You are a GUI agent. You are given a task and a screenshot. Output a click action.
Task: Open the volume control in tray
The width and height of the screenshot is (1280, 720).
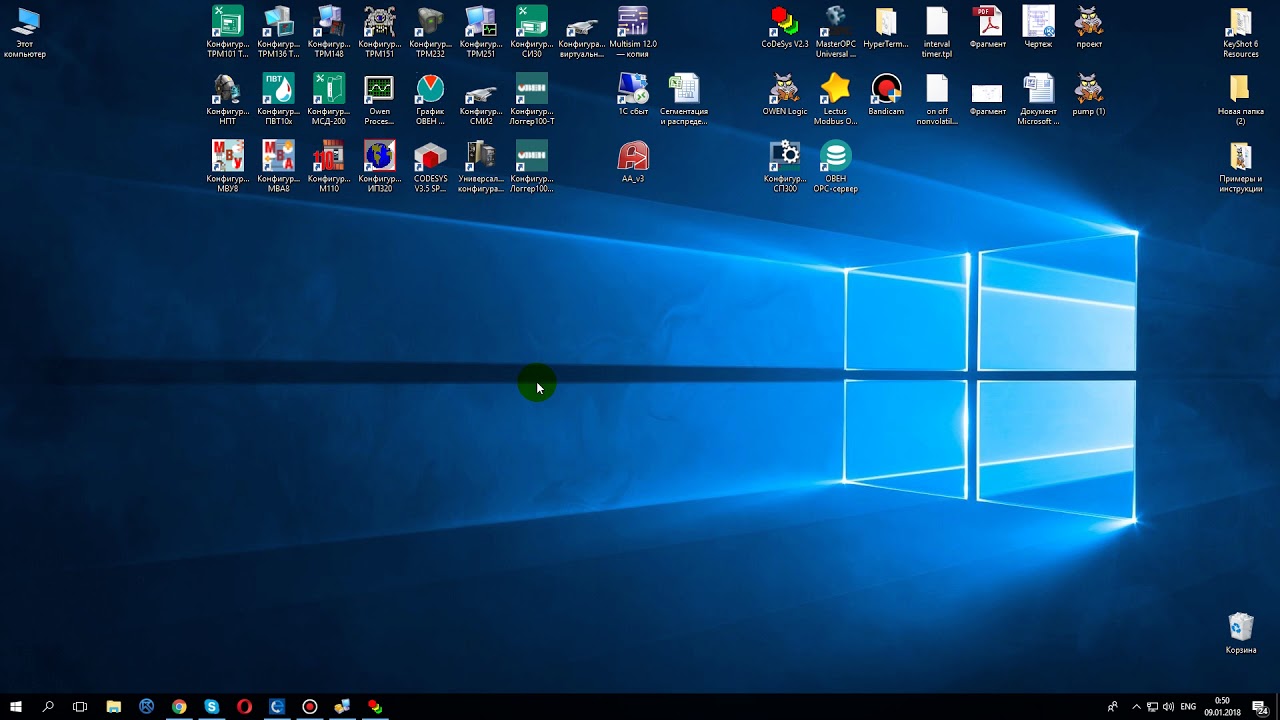[1168, 706]
